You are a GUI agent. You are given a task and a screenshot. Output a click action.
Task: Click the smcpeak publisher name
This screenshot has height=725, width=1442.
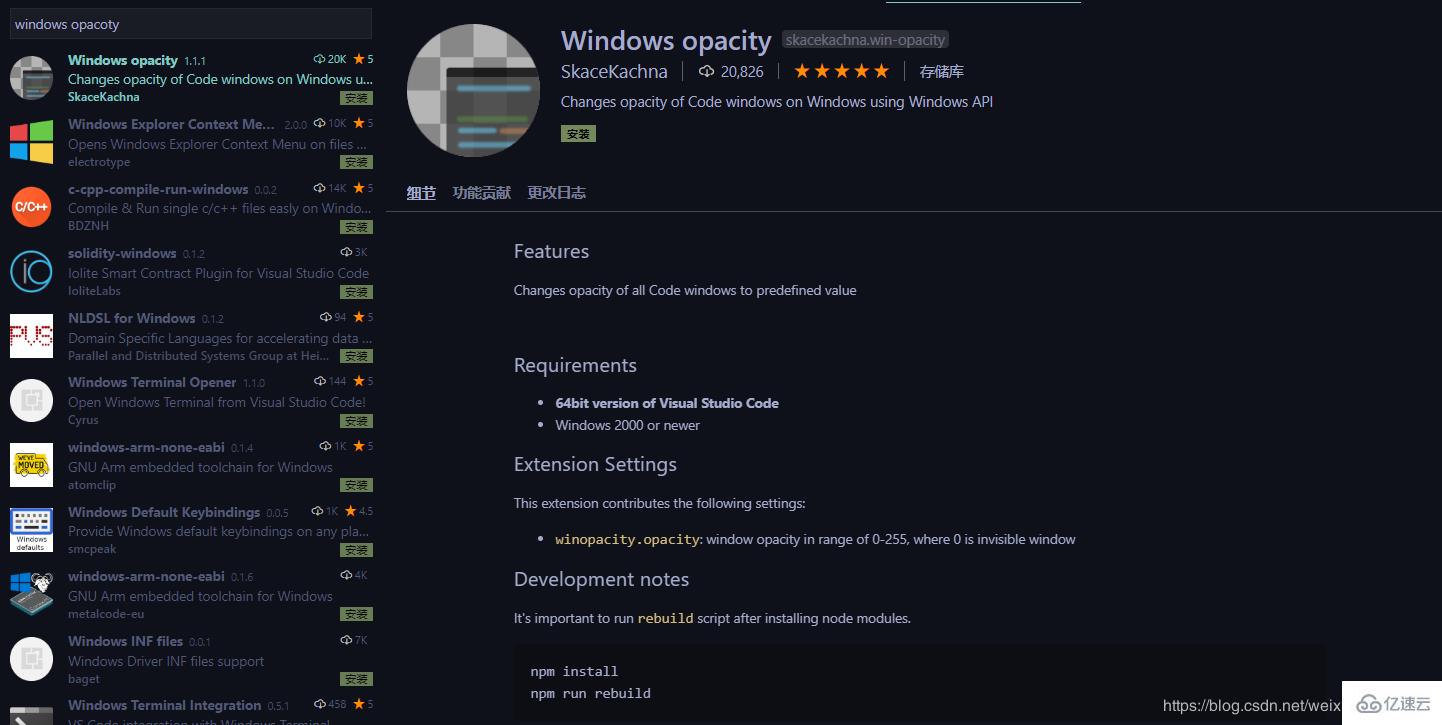[x=92, y=549]
